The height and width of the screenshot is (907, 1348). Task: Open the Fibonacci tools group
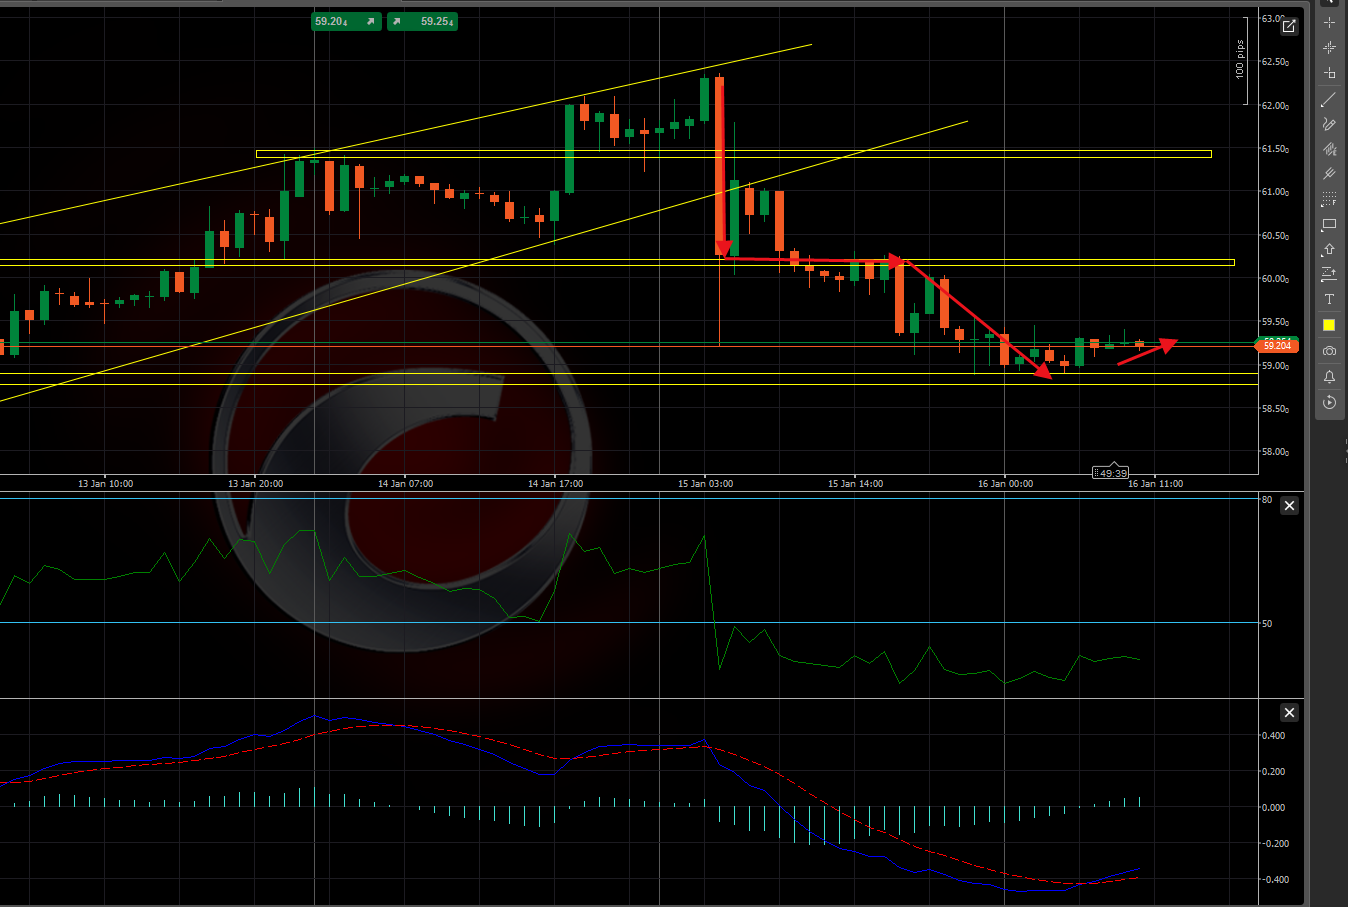(1329, 199)
